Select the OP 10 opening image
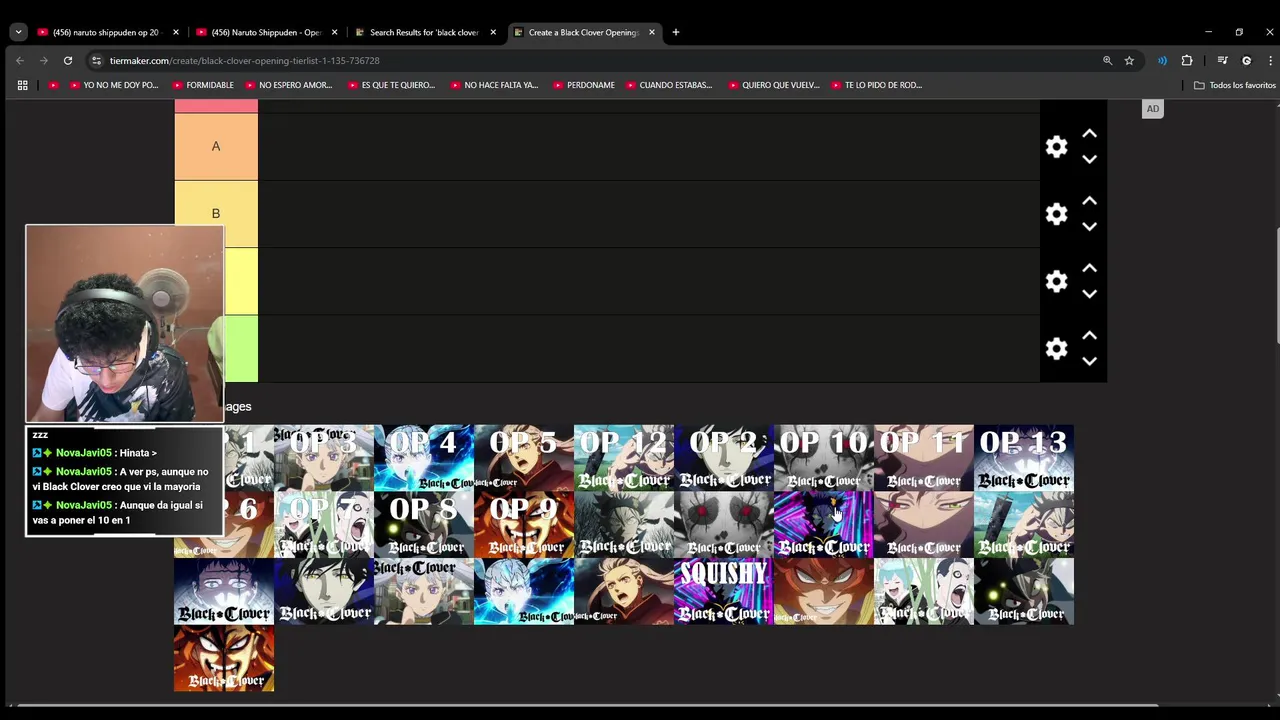Screen dimensions: 1280x720 824,457
